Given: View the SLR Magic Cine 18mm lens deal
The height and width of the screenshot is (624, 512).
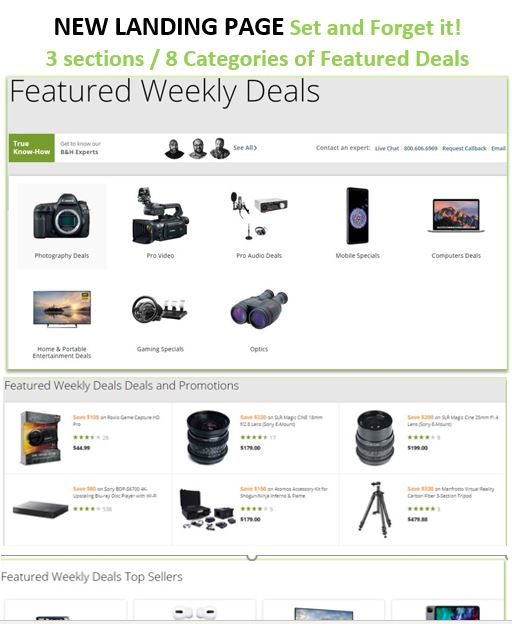Looking at the screenshot, I should pyautogui.click(x=256, y=438).
